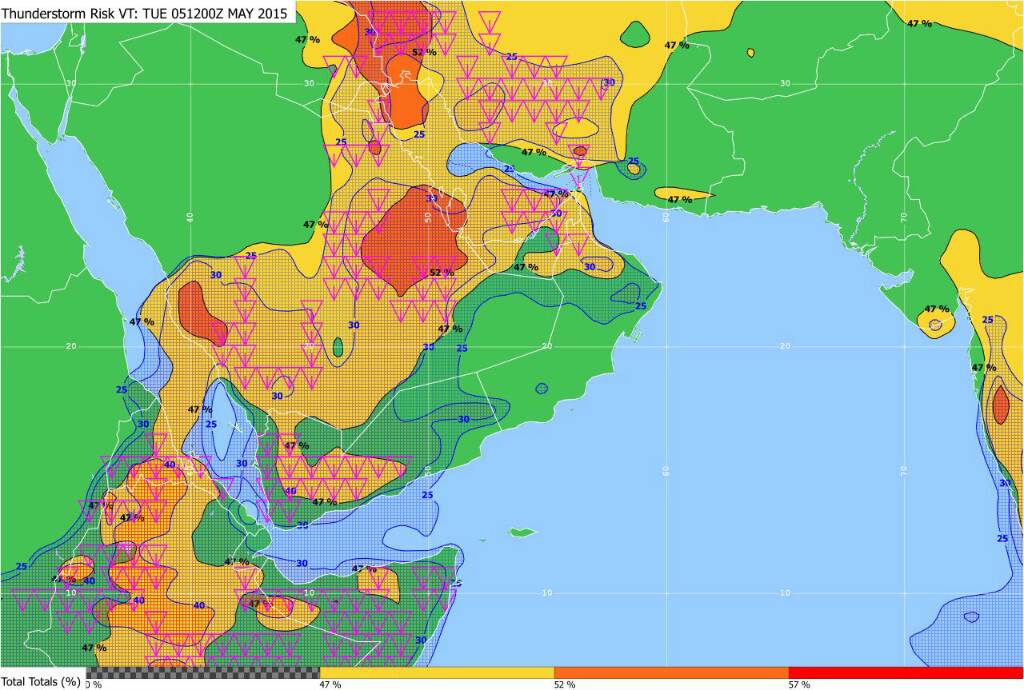
Task: Click the "Thunderstorm Risk VT" map title
Action: (x=148, y=13)
